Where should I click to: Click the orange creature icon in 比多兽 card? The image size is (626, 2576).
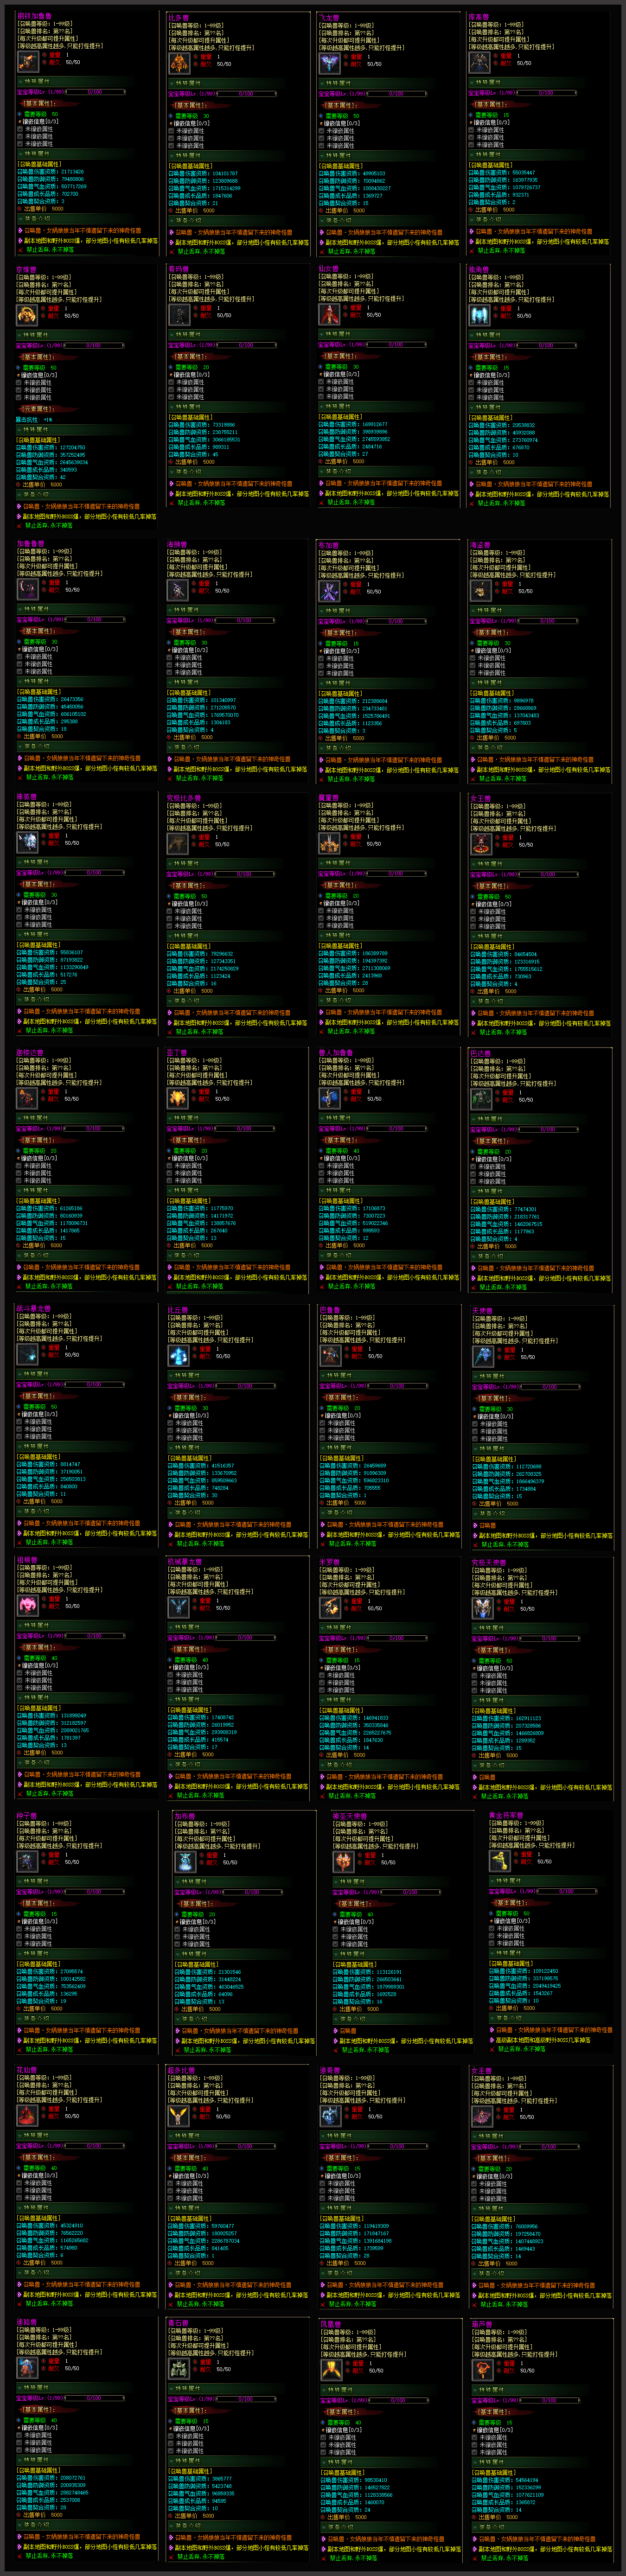point(178,63)
